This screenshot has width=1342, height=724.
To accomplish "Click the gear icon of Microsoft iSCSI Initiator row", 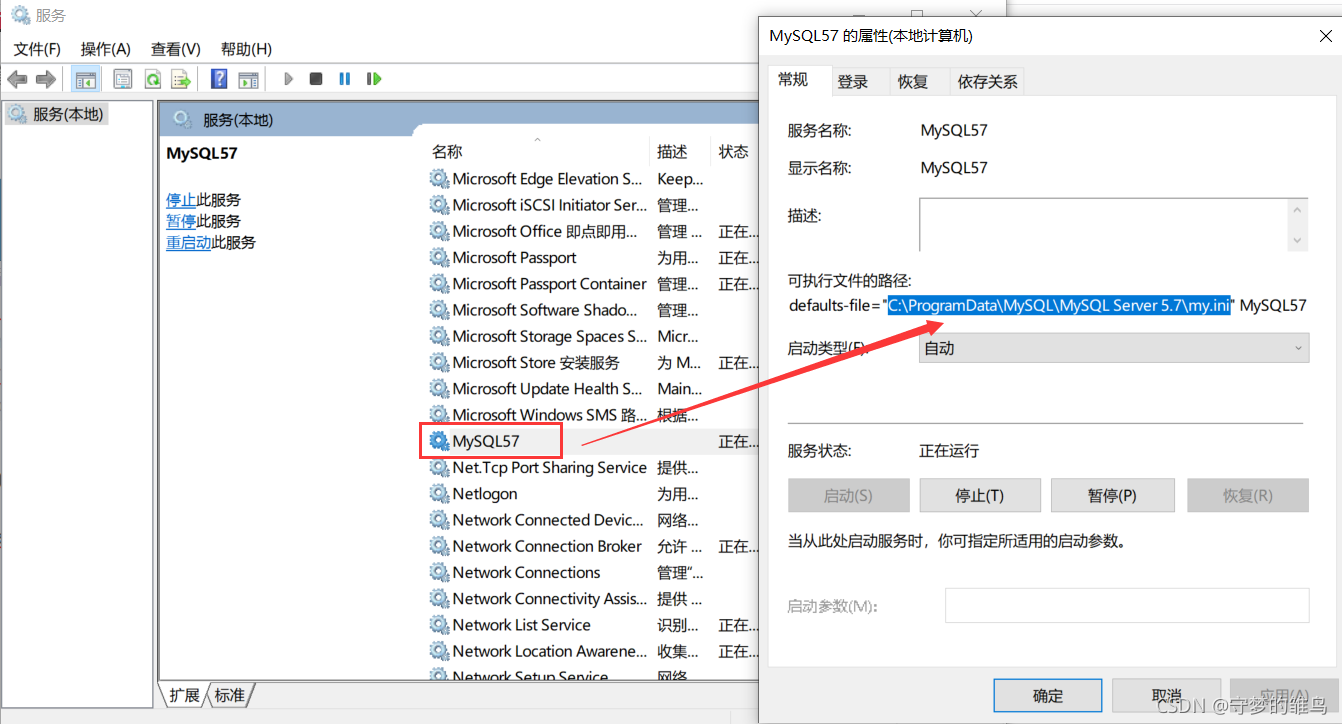I will pyautogui.click(x=439, y=205).
